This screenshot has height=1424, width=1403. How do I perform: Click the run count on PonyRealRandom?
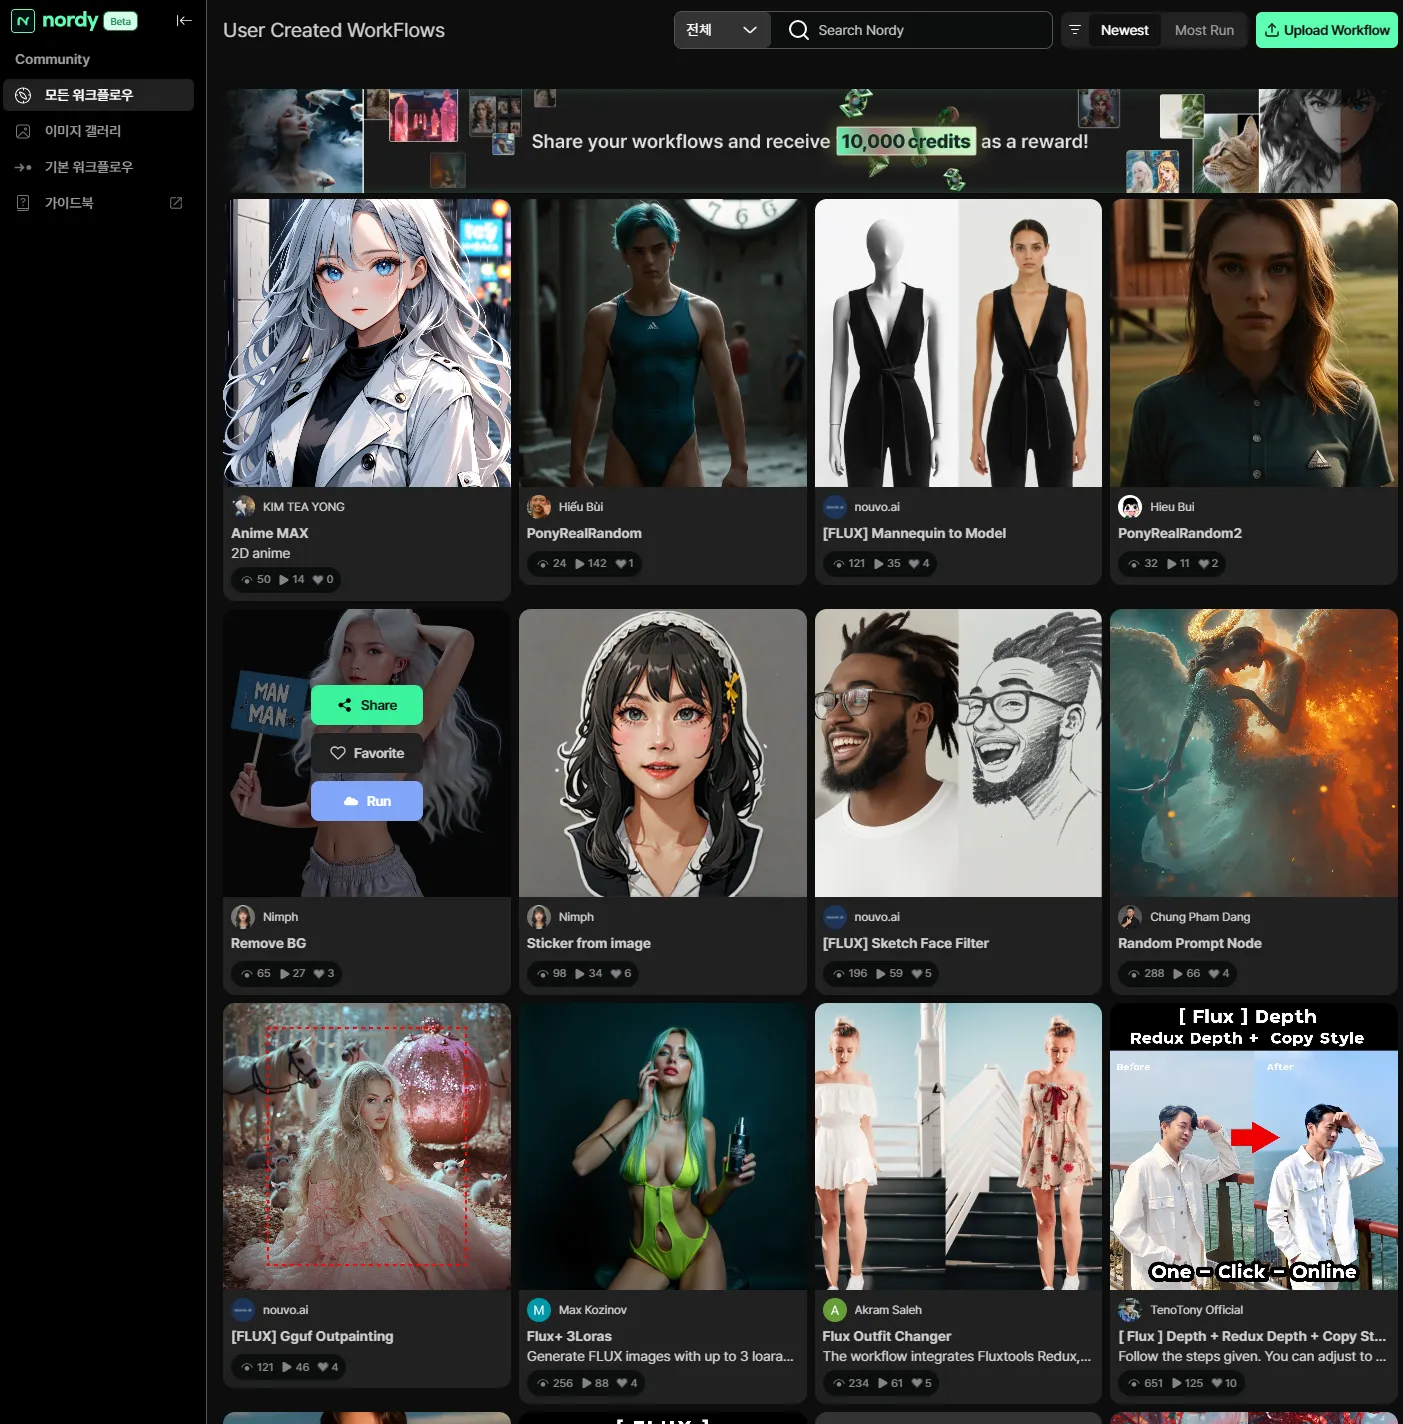pyautogui.click(x=591, y=563)
